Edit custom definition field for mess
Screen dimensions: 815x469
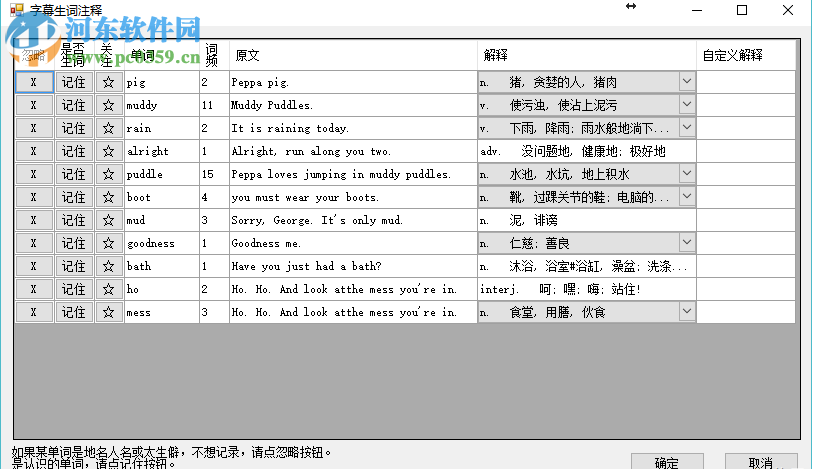[746, 312]
